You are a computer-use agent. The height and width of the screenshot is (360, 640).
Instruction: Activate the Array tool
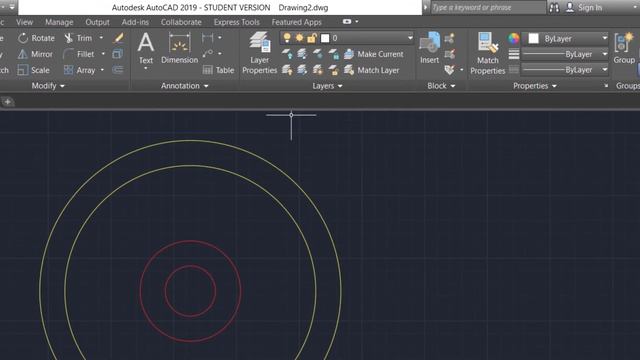[79, 70]
